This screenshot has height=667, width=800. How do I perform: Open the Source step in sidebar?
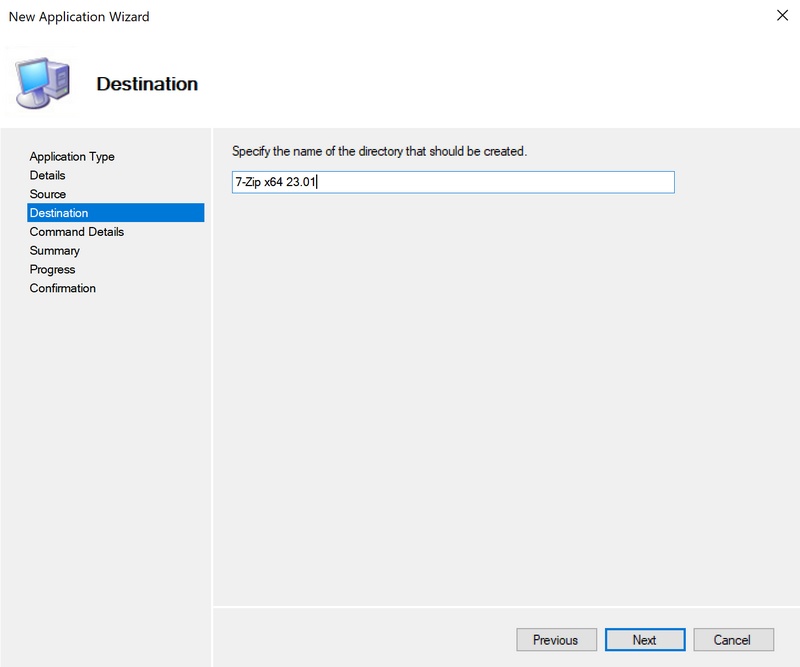(x=48, y=194)
